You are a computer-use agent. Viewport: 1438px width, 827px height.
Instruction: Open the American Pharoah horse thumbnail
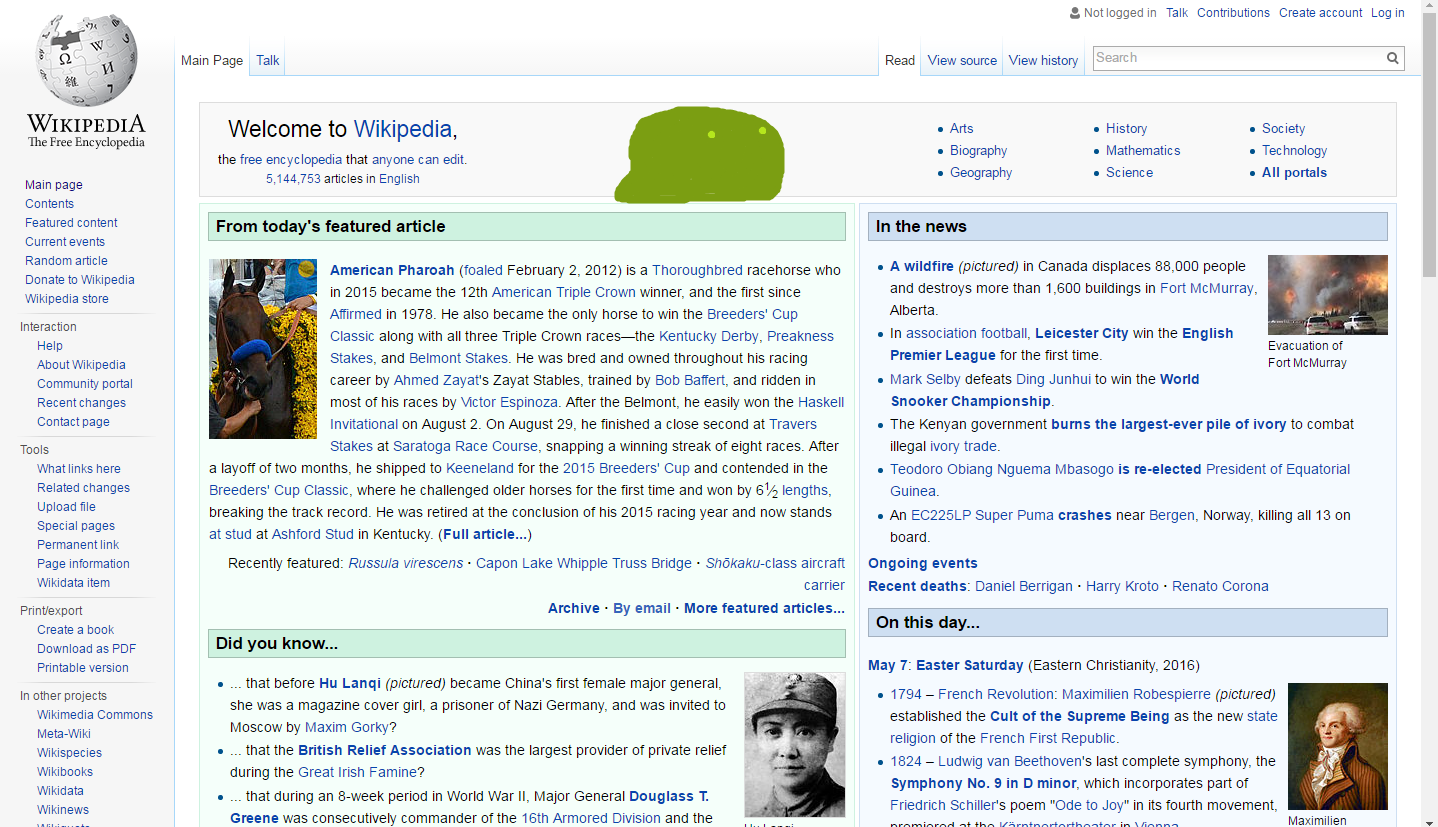point(263,348)
